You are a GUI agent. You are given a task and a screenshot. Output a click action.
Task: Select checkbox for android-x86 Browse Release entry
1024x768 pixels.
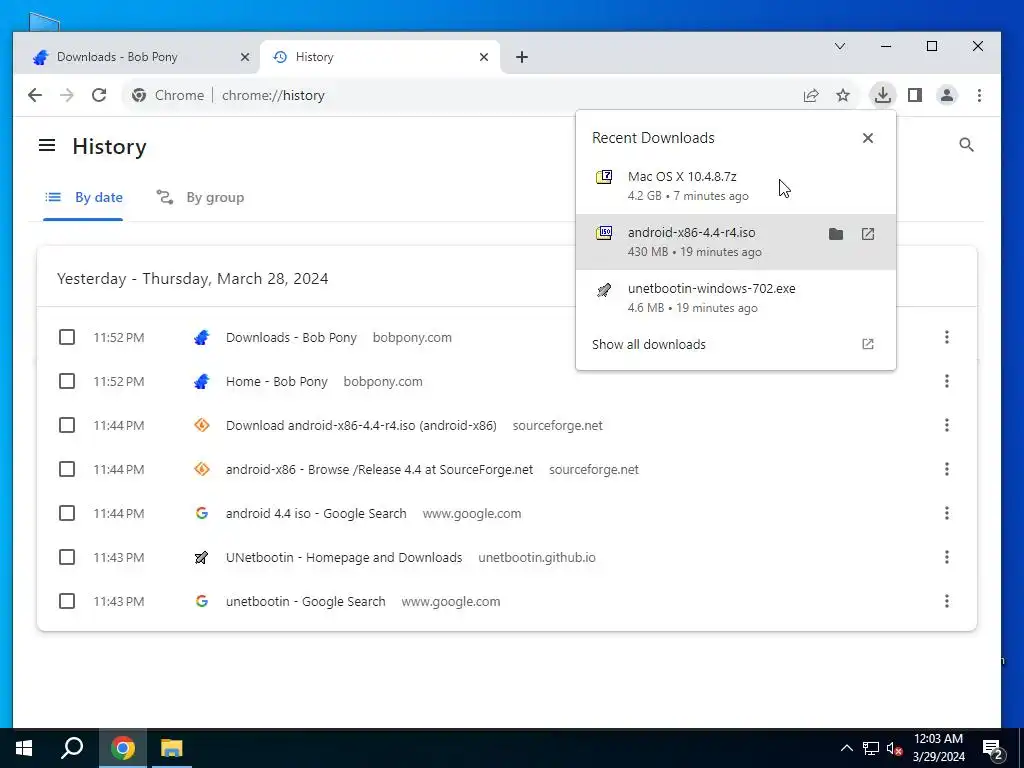tap(67, 469)
